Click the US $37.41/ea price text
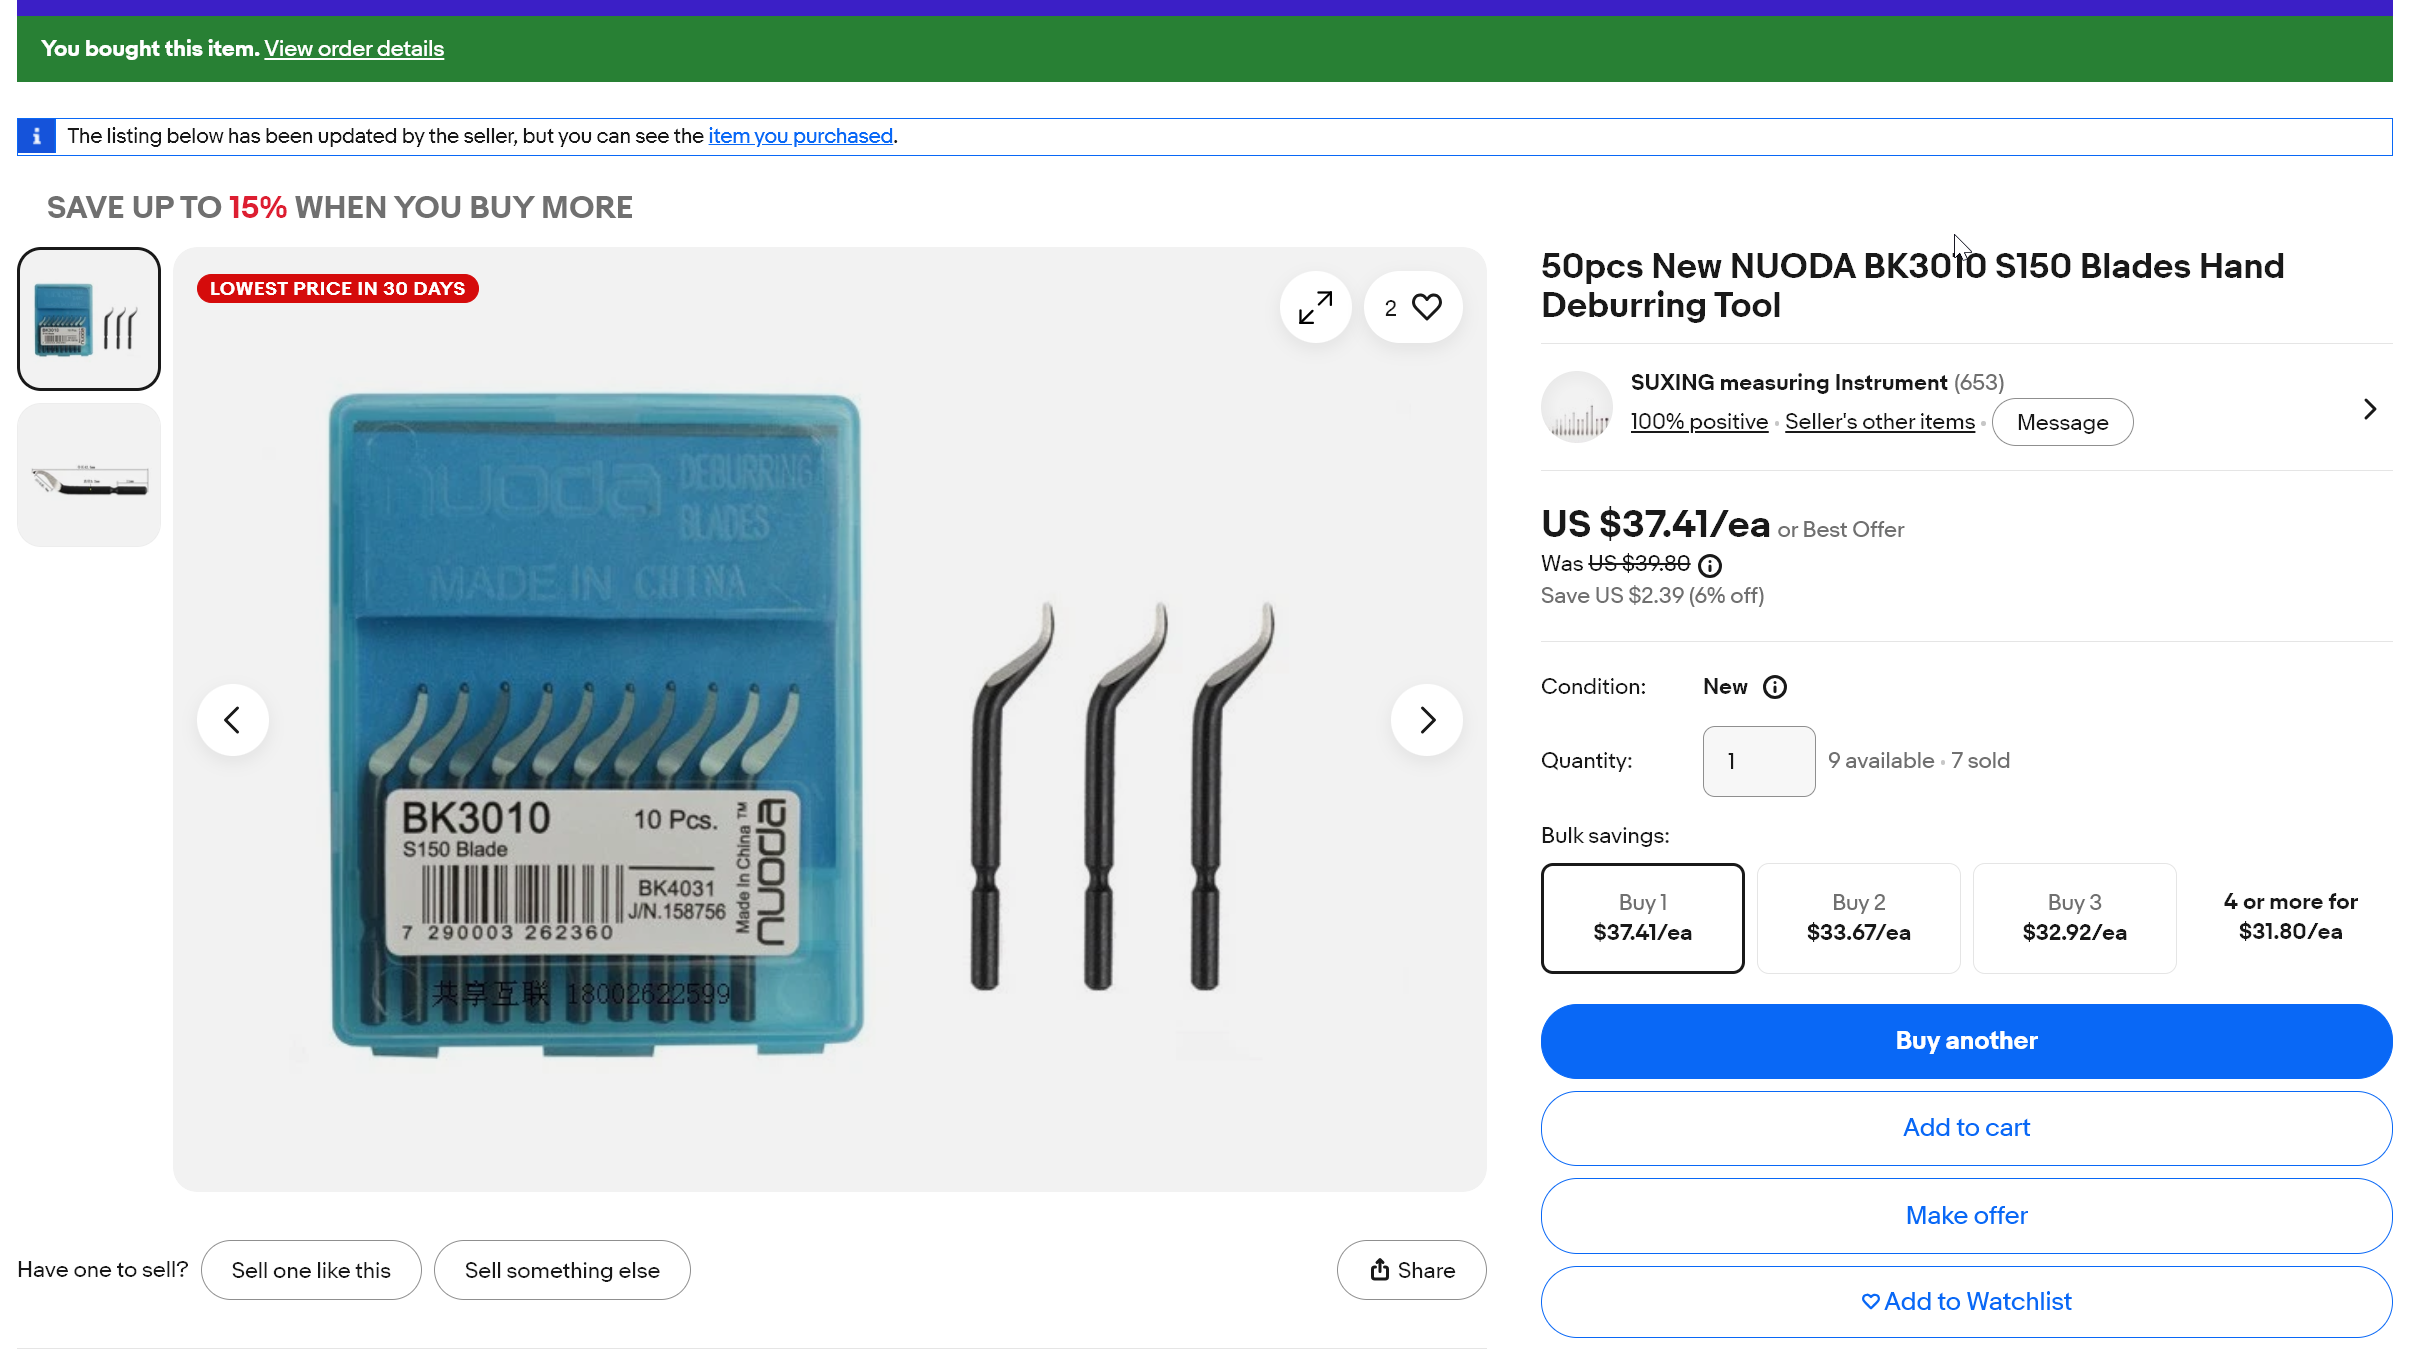Screen dimensions: 2429x1360 point(1656,525)
